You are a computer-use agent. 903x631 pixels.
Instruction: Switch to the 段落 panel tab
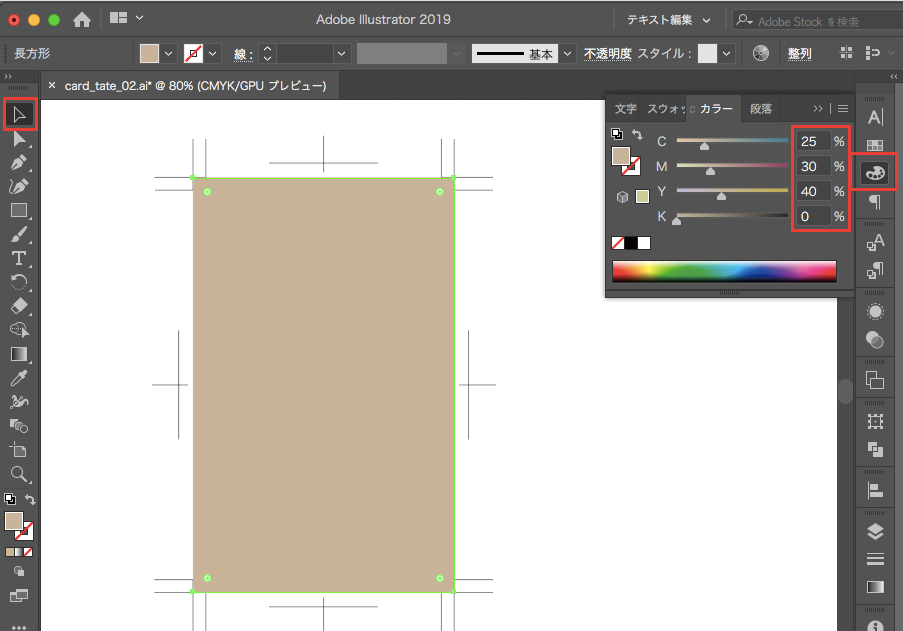[761, 109]
